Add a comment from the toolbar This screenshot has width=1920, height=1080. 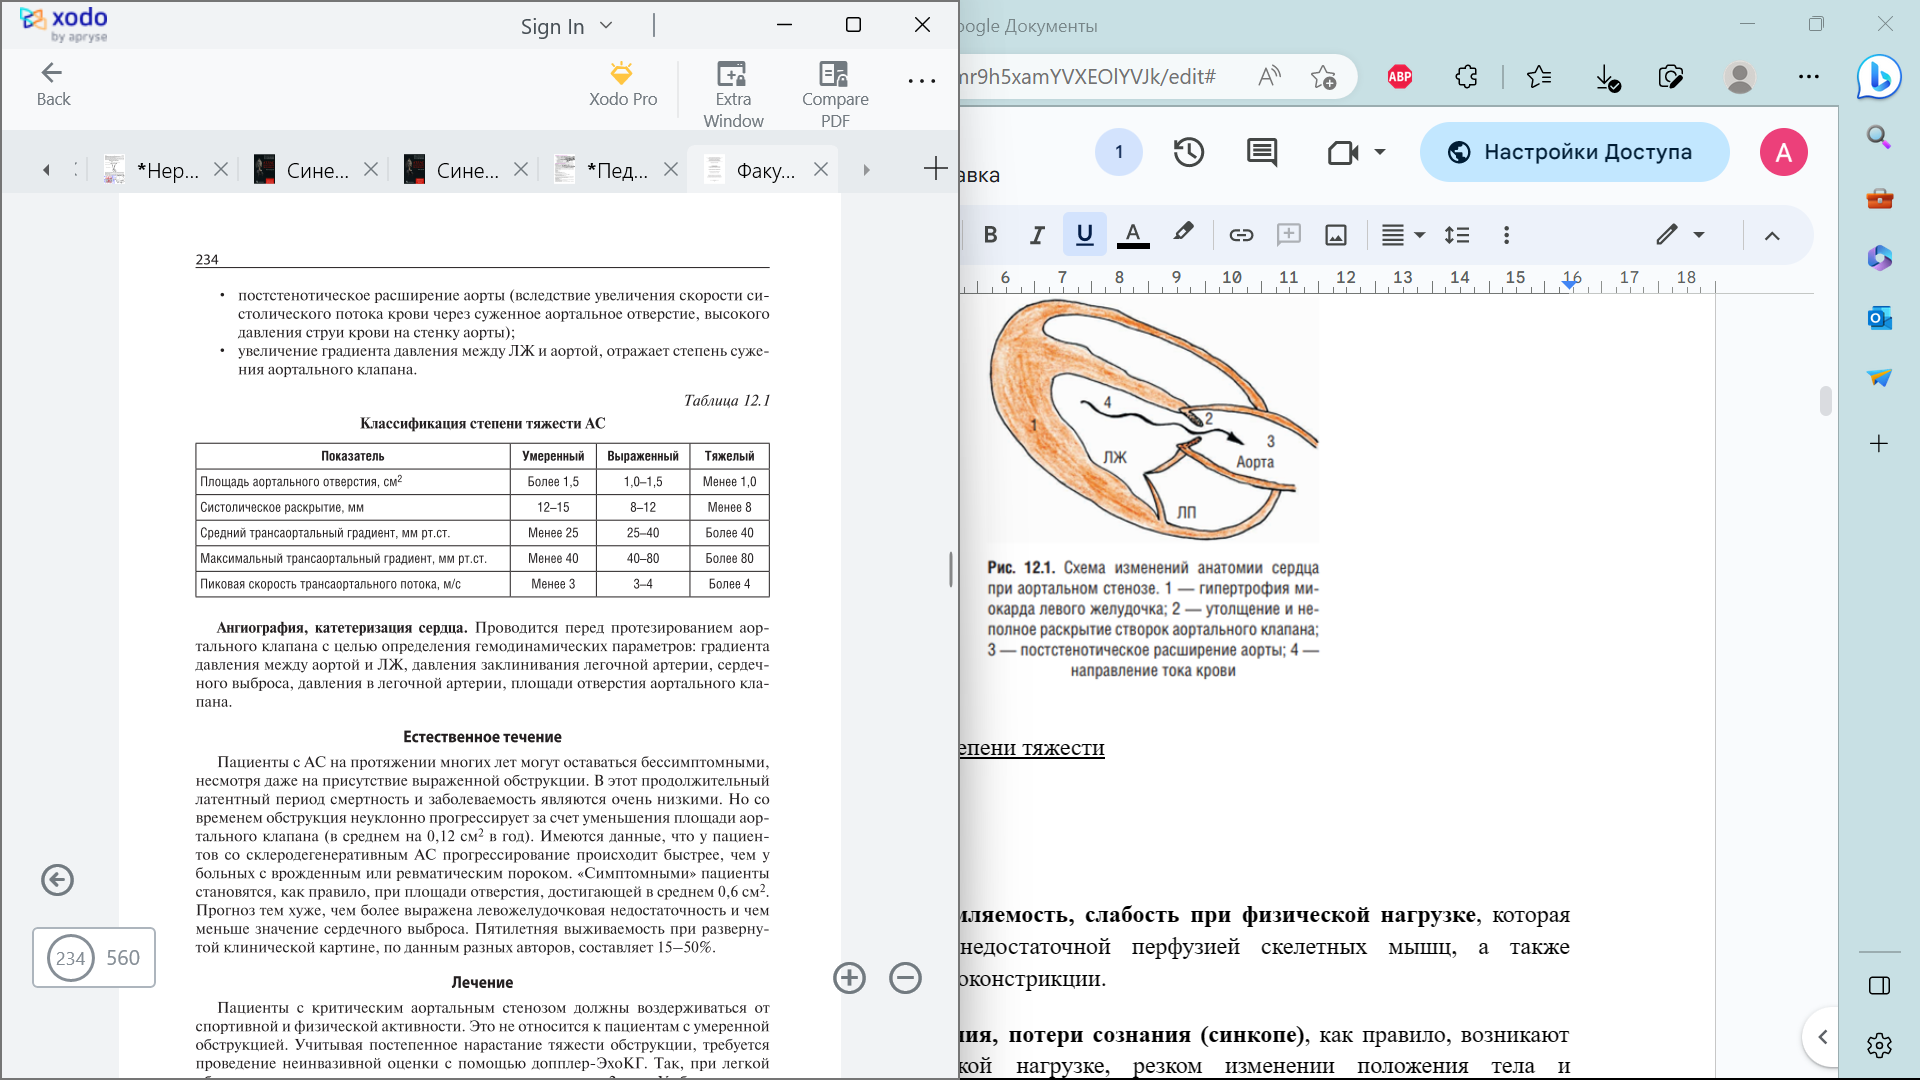click(x=1288, y=235)
